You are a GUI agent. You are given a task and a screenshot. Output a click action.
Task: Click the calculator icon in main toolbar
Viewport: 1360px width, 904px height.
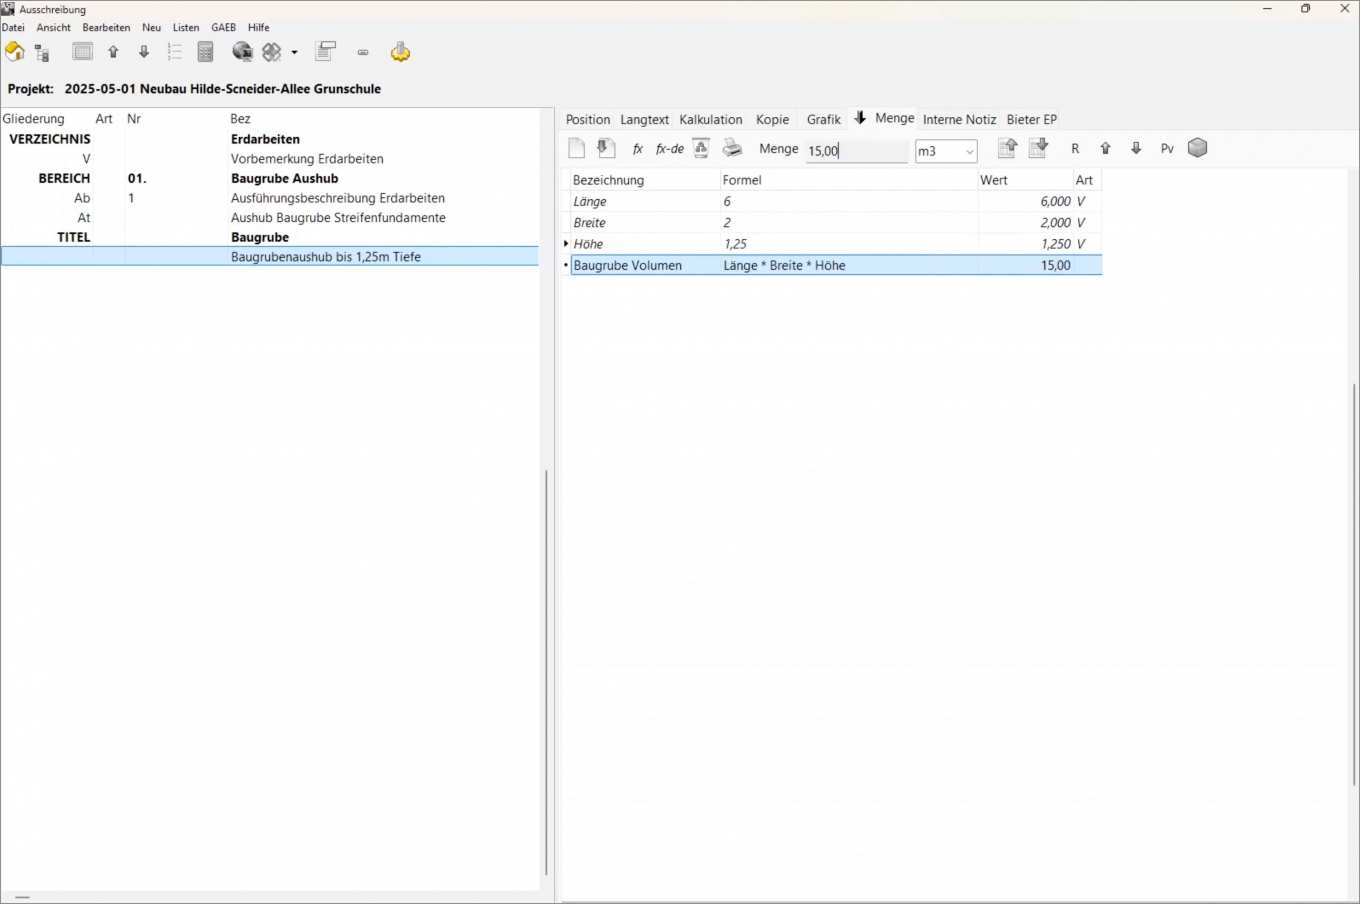click(x=206, y=52)
